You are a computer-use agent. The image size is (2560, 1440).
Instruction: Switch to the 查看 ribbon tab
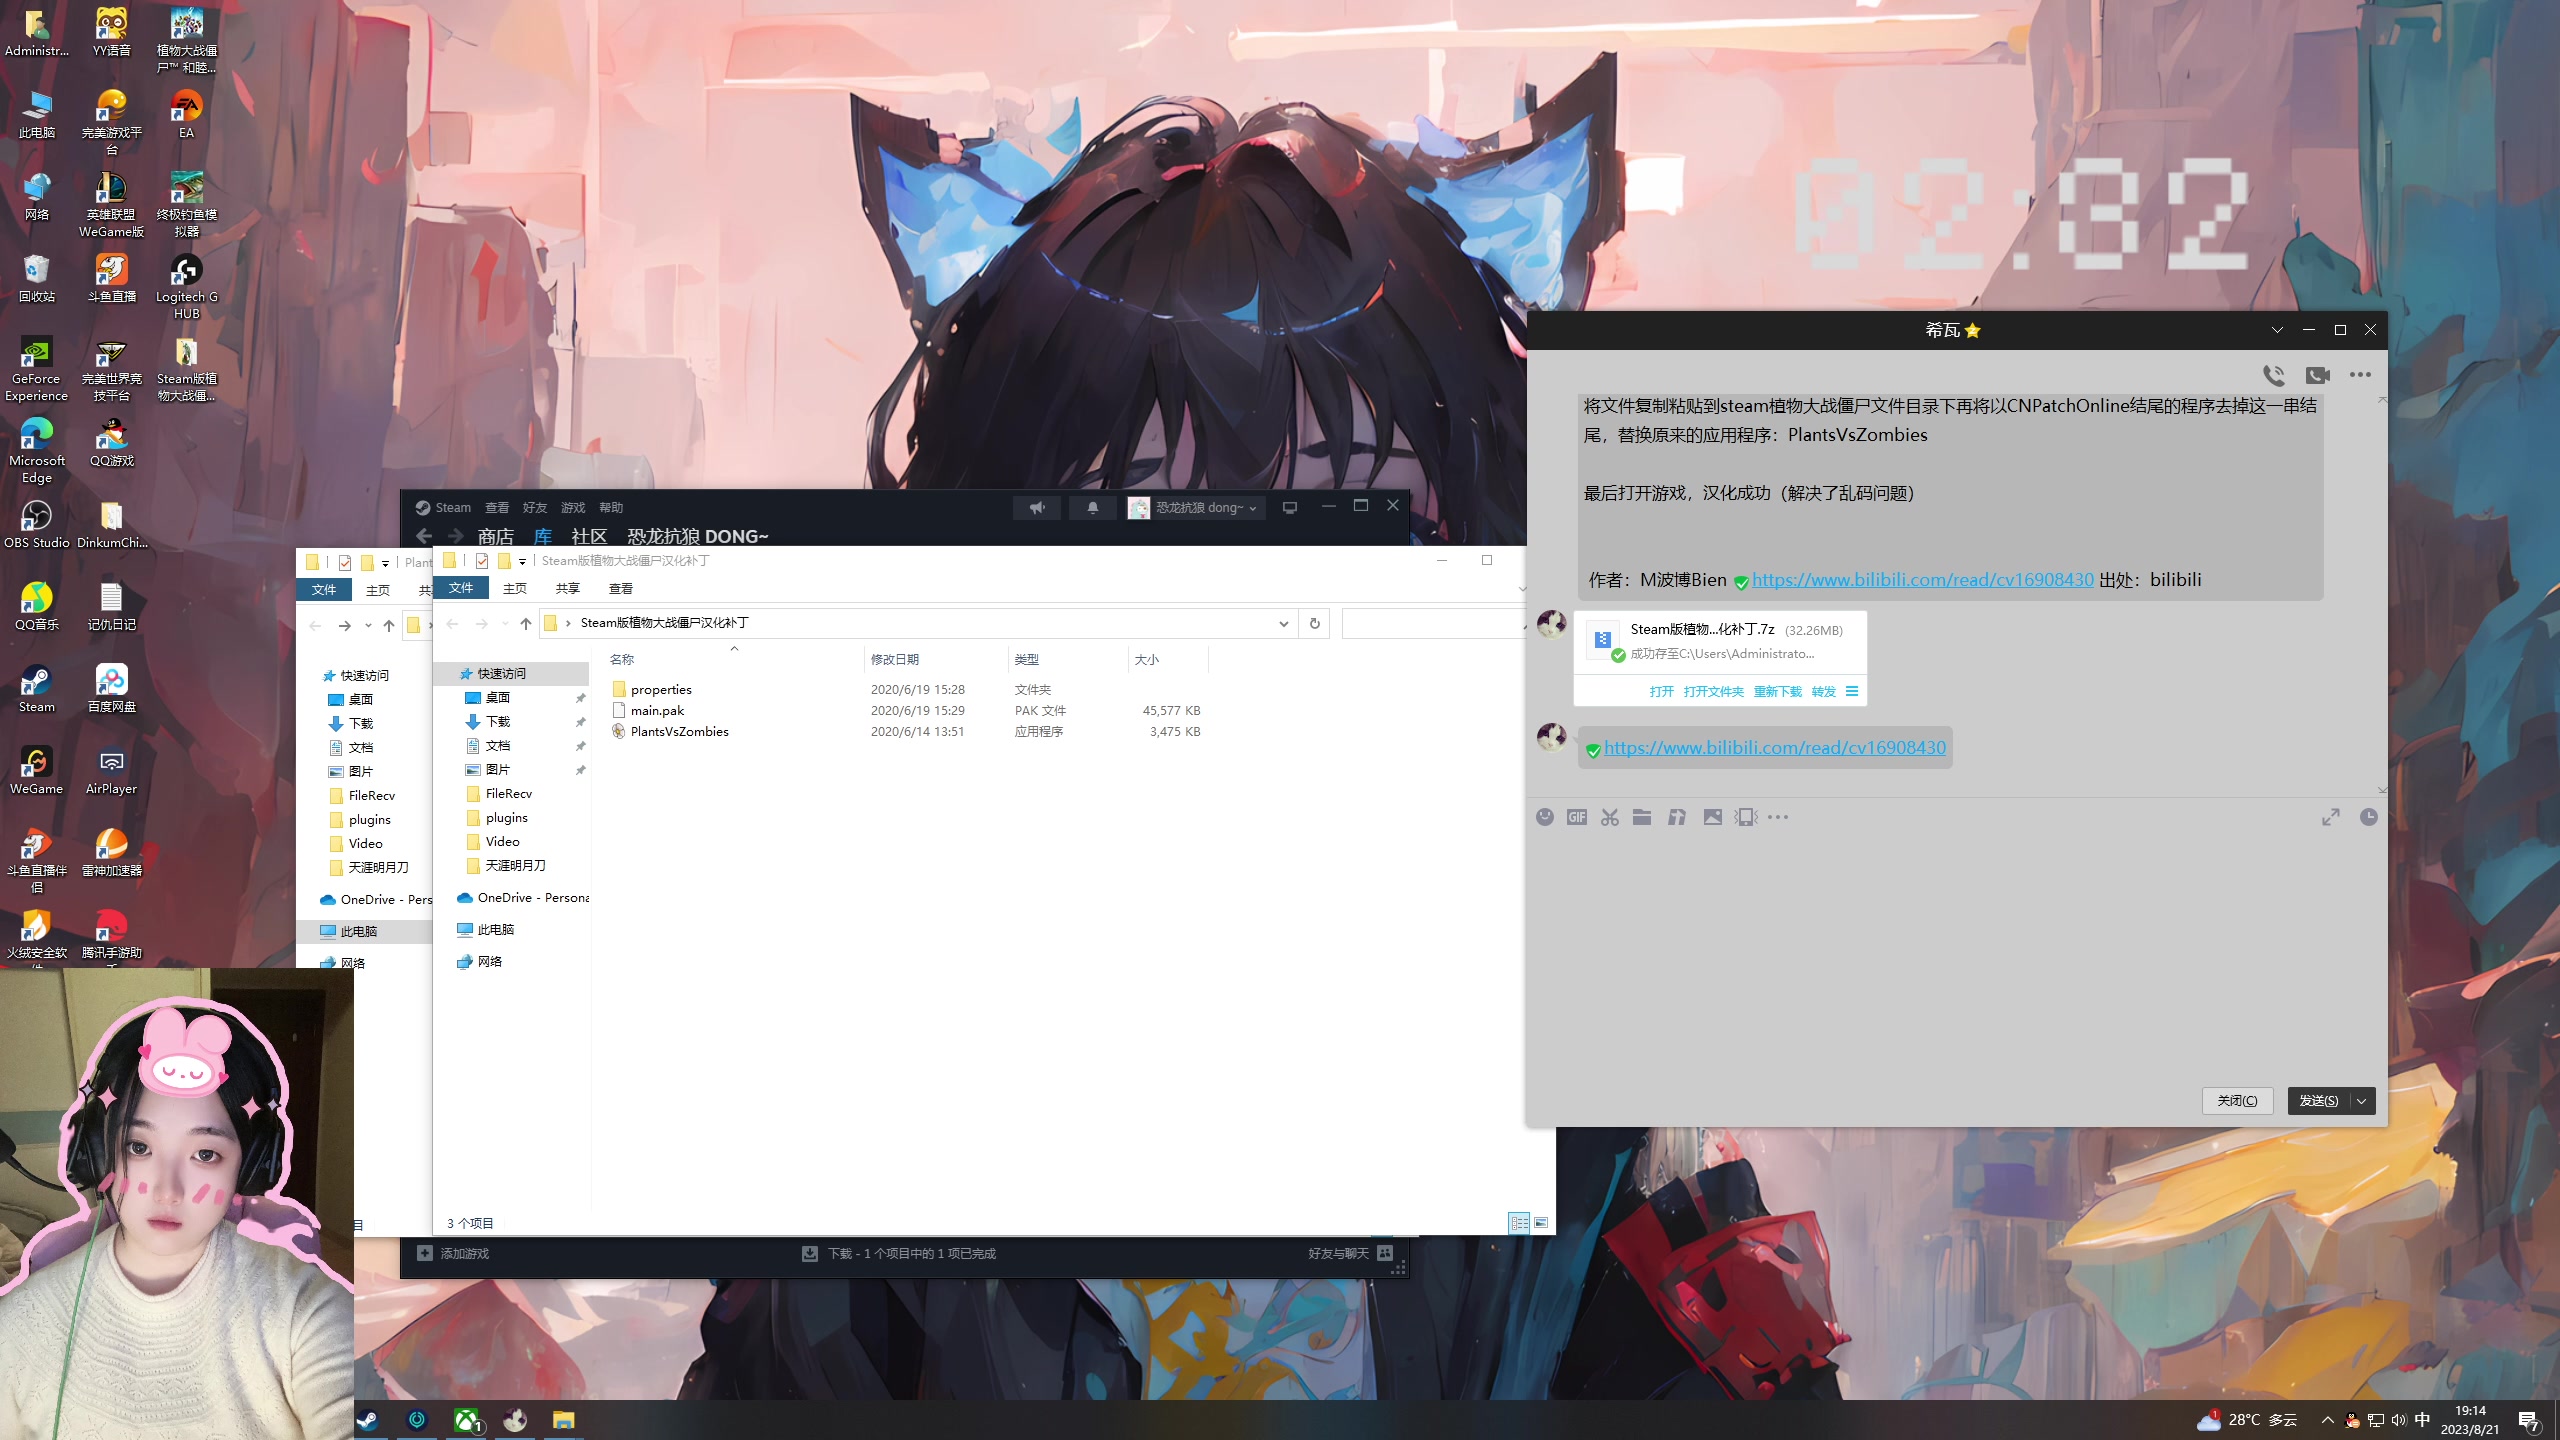coord(620,588)
